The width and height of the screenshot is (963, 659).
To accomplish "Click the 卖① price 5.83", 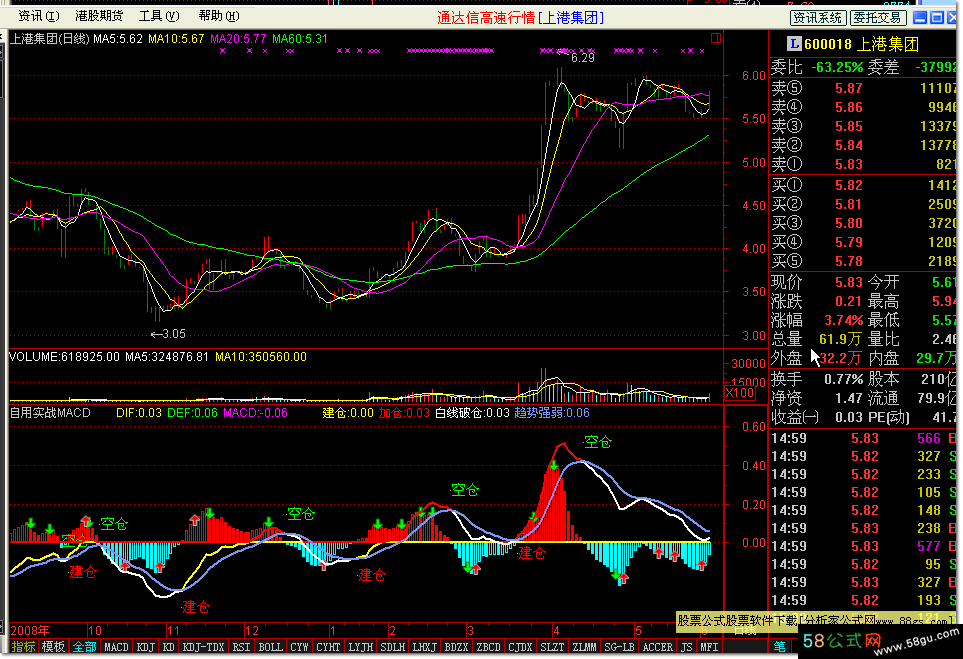I will tap(849, 165).
